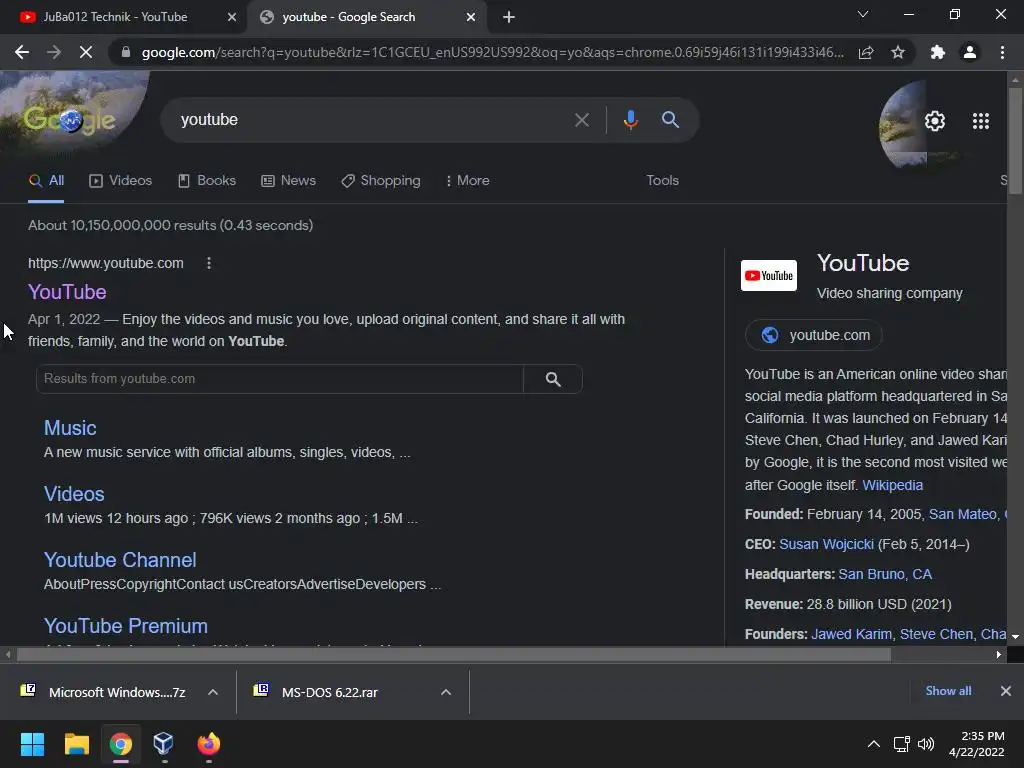Image resolution: width=1024 pixels, height=768 pixels.
Task: Open the clock and date panel
Action: click(x=976, y=744)
